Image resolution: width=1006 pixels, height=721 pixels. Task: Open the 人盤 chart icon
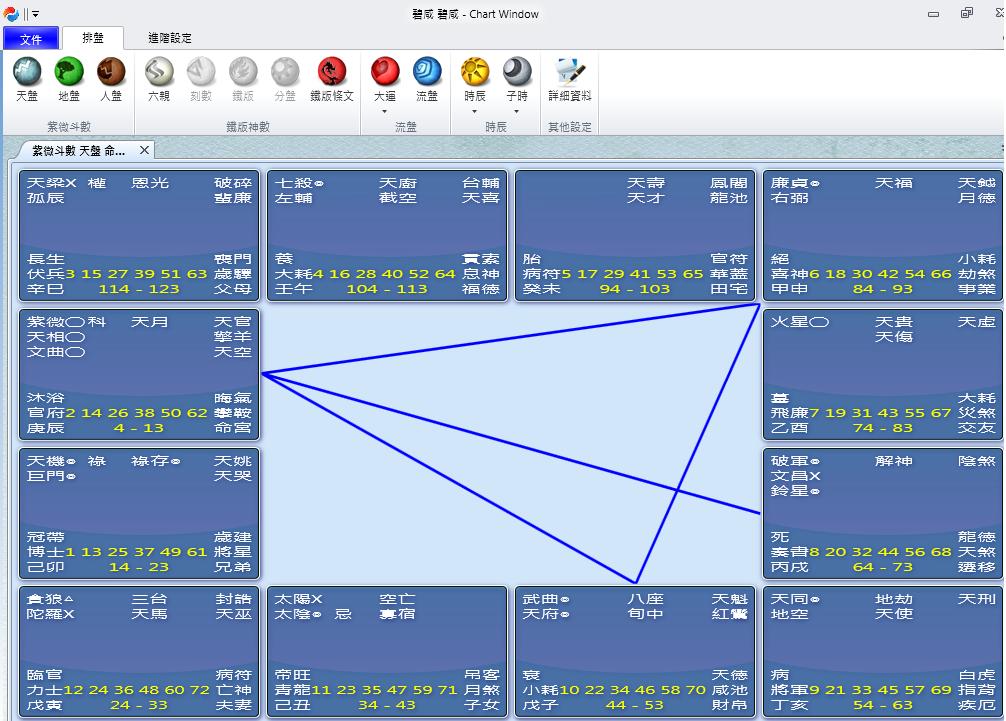111,79
